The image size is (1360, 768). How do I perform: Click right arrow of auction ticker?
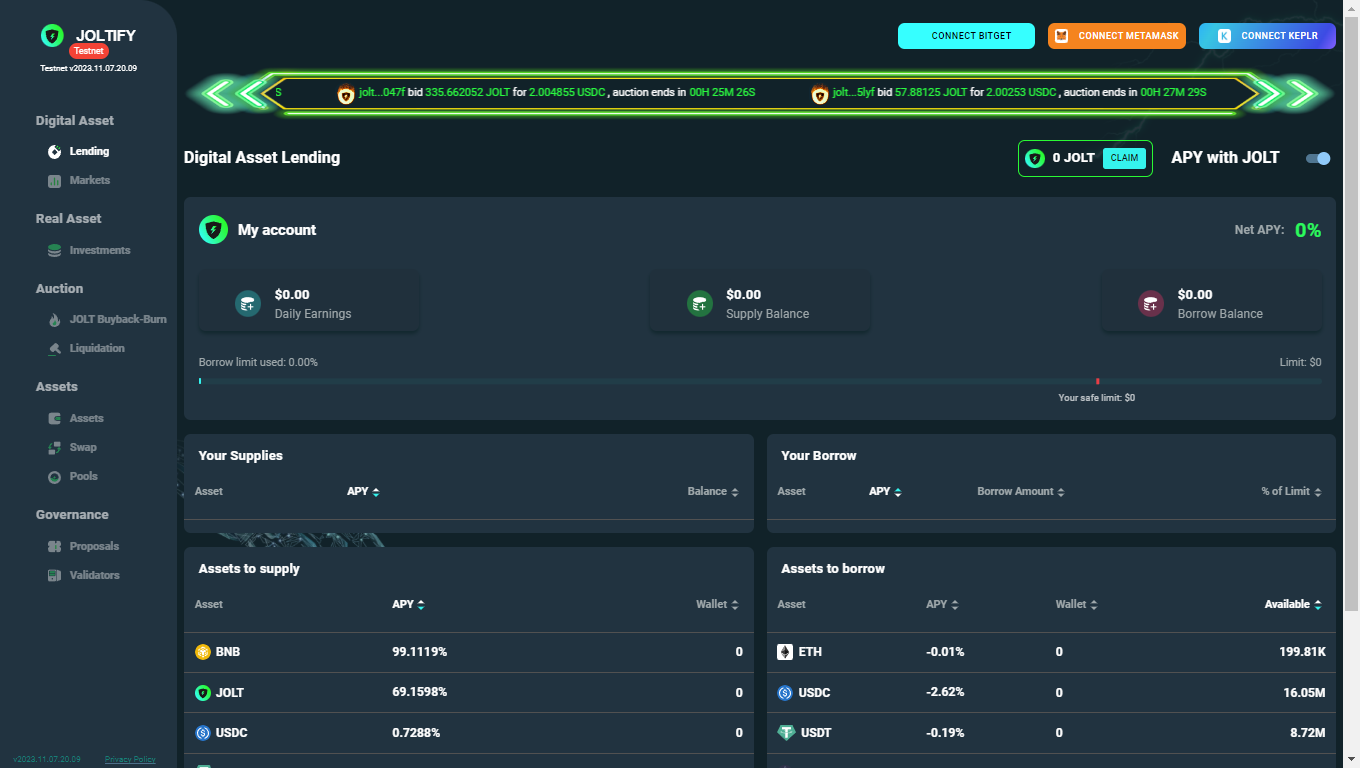point(1293,94)
